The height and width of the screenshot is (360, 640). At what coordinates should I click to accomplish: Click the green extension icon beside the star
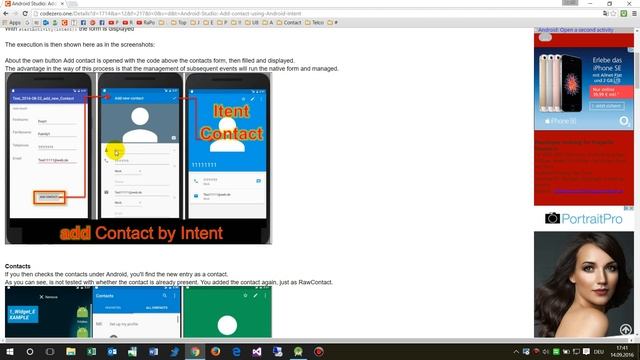(x=624, y=13)
